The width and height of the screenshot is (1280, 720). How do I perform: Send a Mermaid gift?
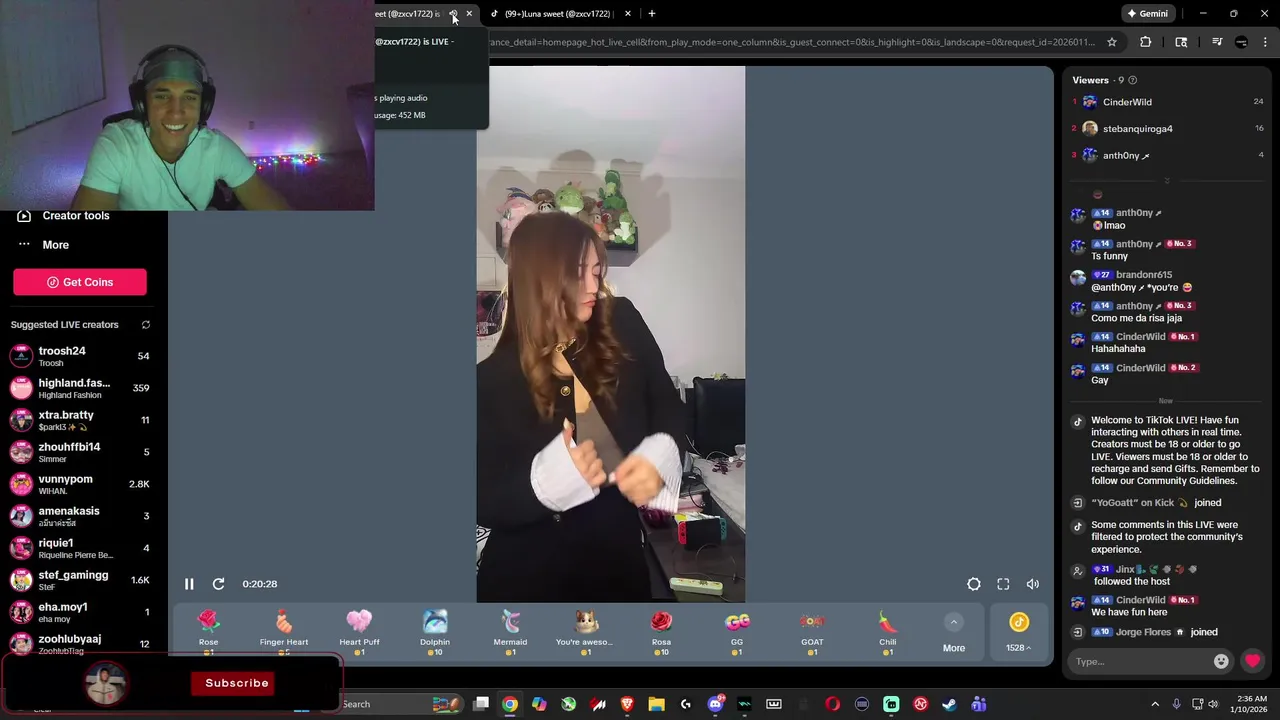510,632
